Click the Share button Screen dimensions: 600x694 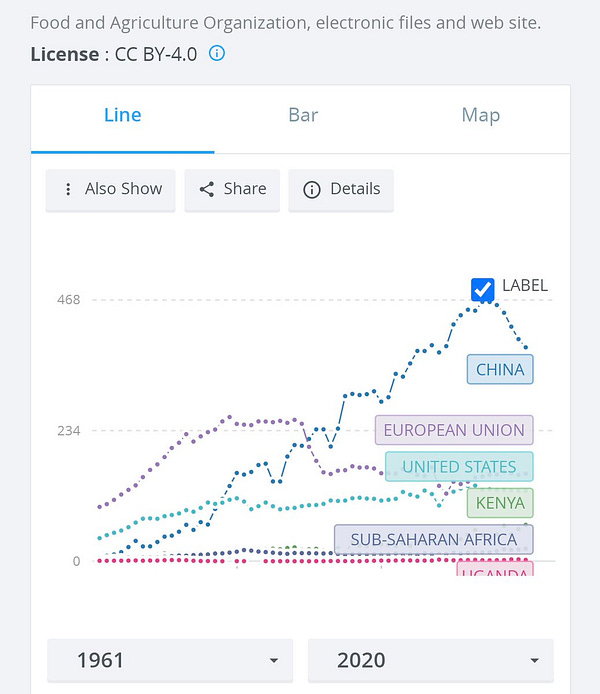[232, 189]
